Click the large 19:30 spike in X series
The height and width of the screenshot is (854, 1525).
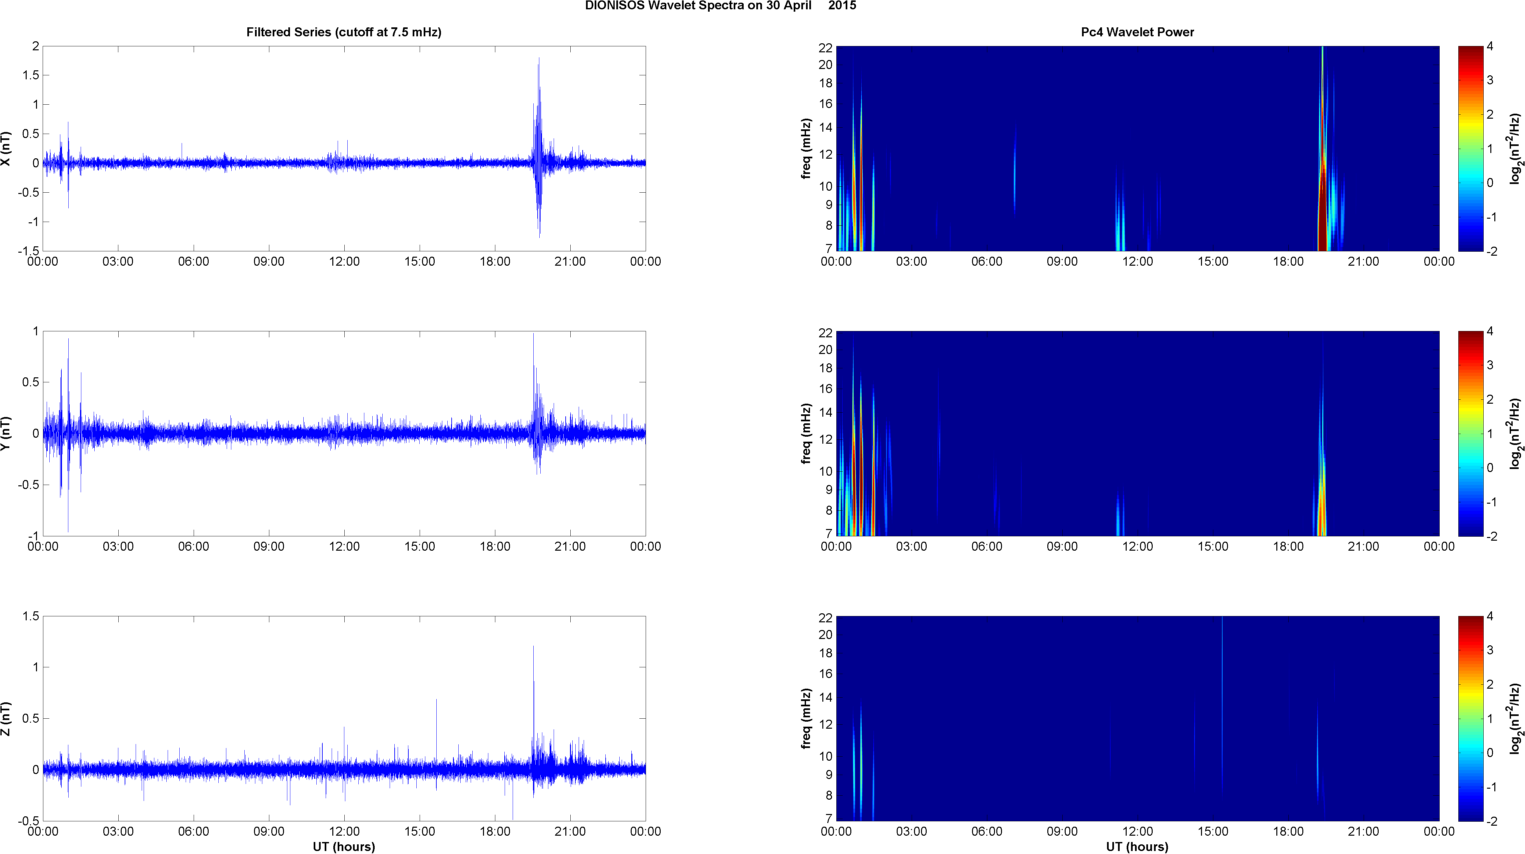(539, 148)
